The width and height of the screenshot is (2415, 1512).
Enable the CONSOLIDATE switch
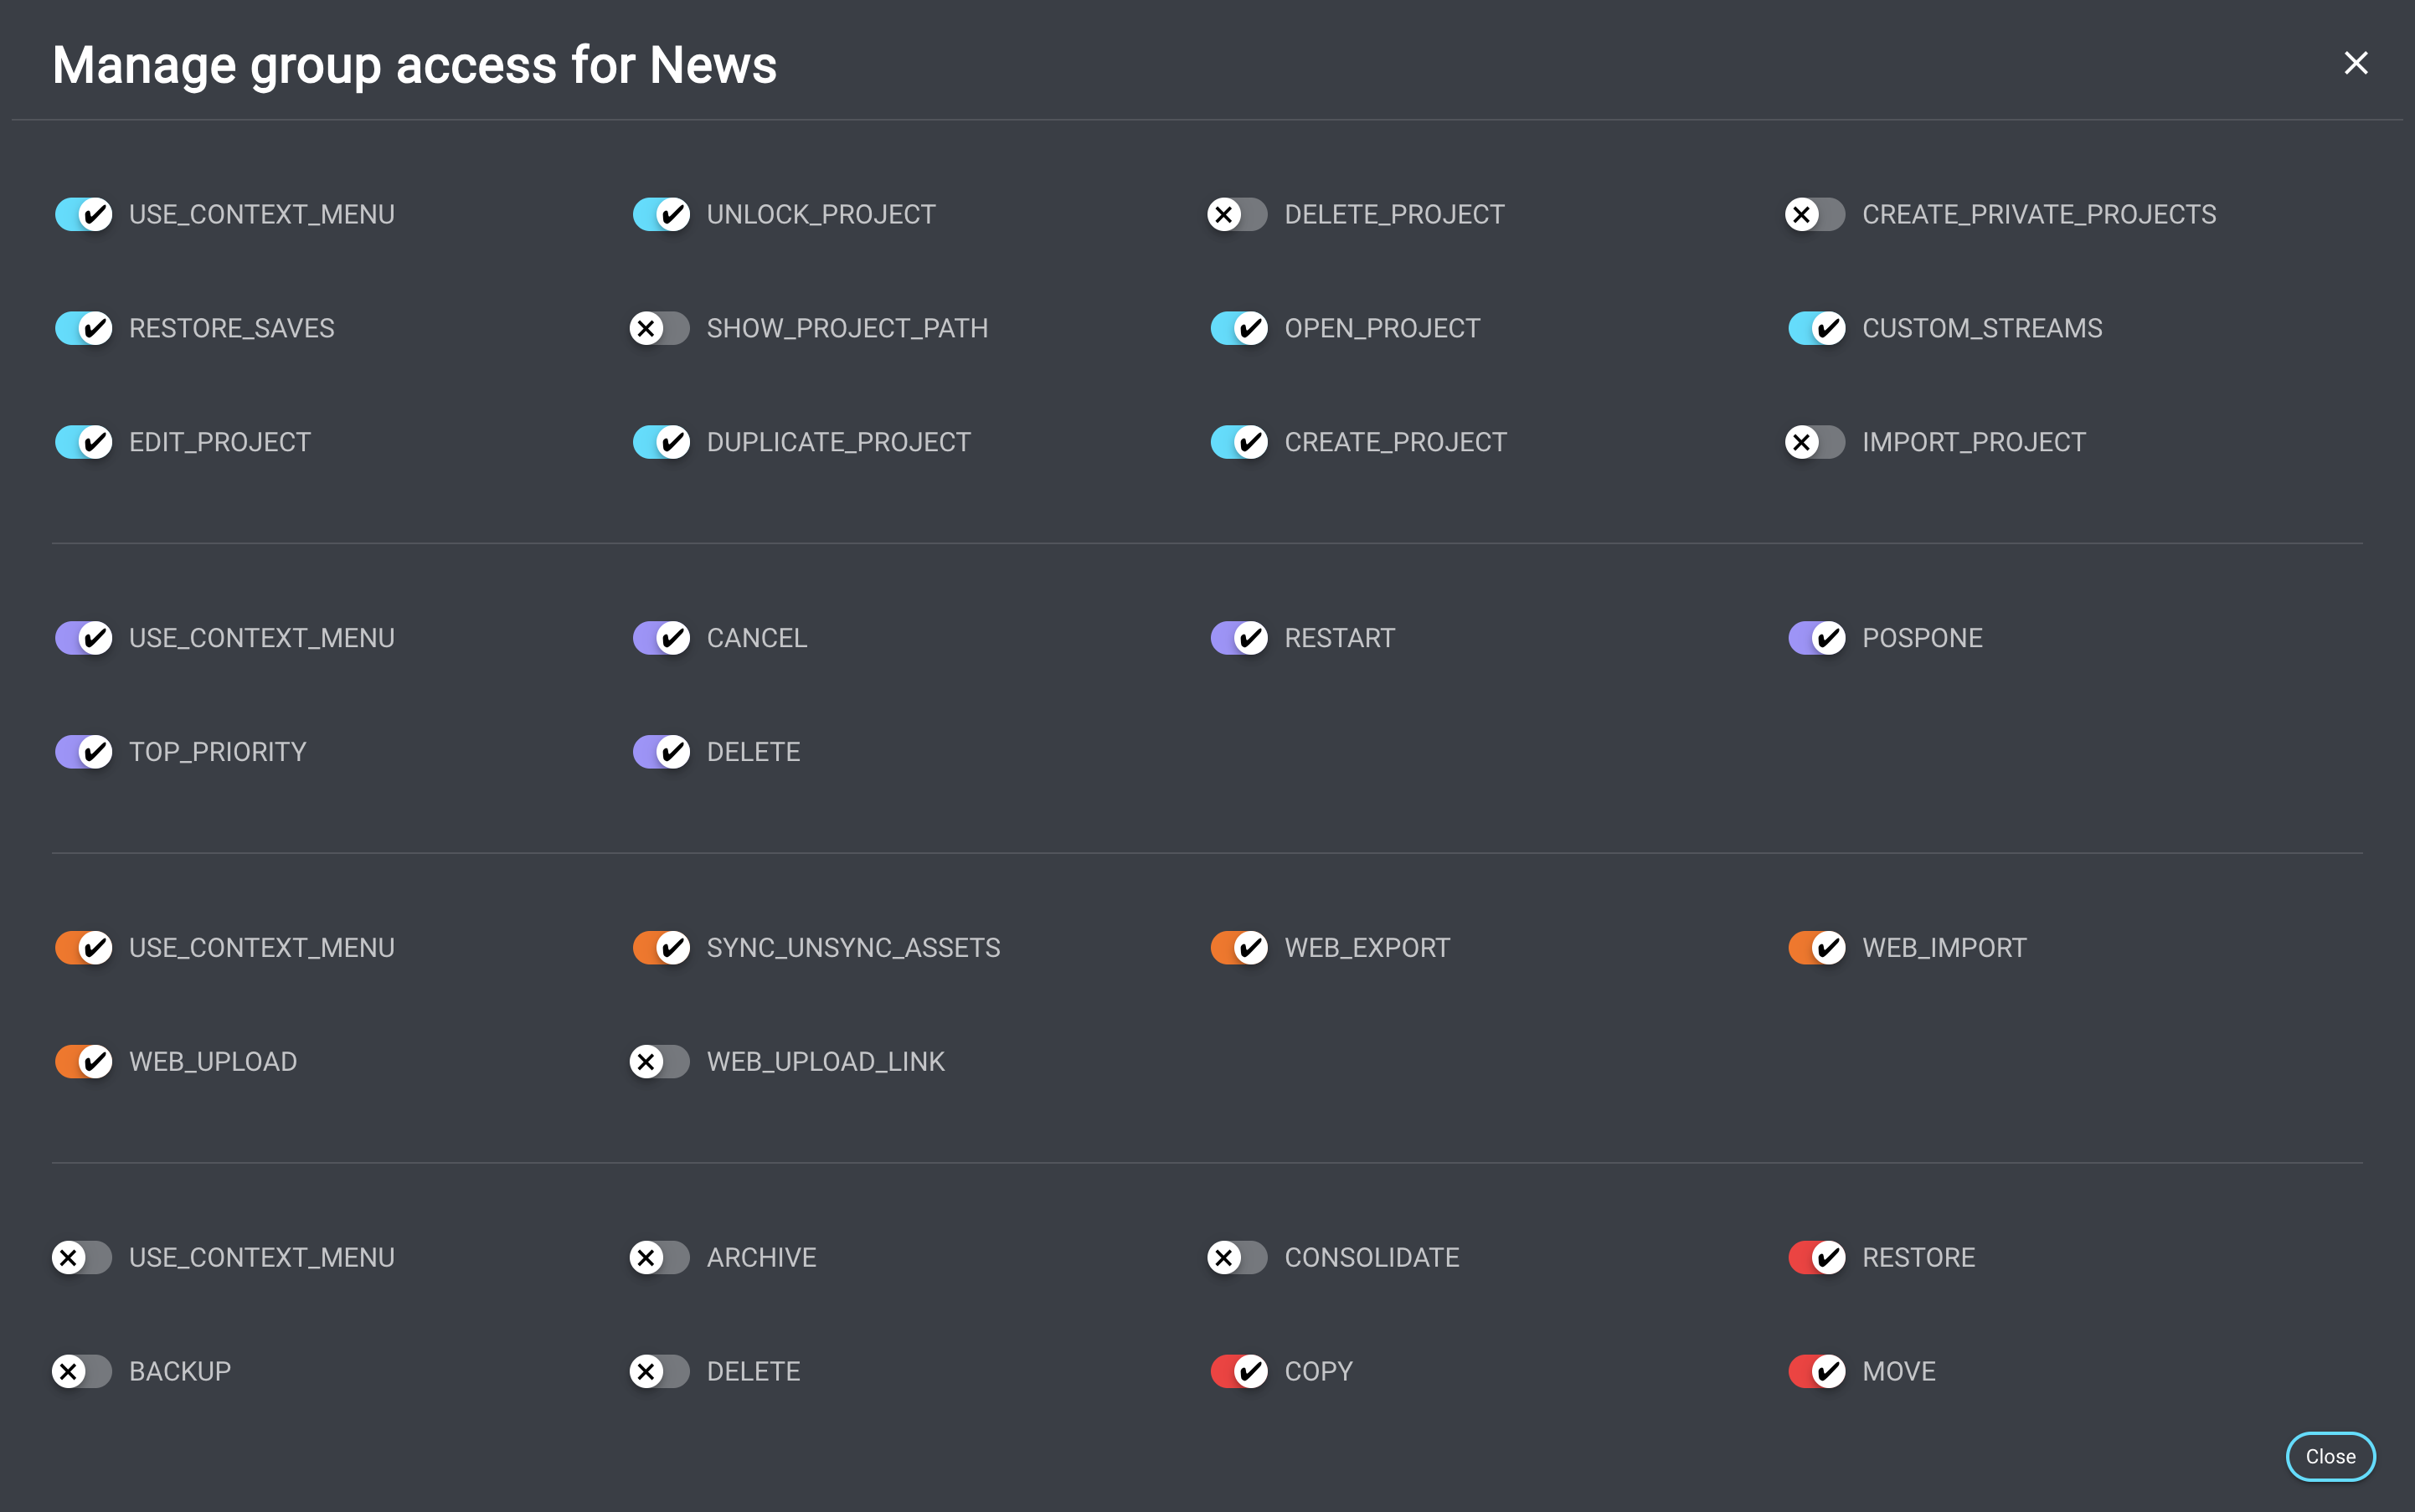coord(1238,1257)
